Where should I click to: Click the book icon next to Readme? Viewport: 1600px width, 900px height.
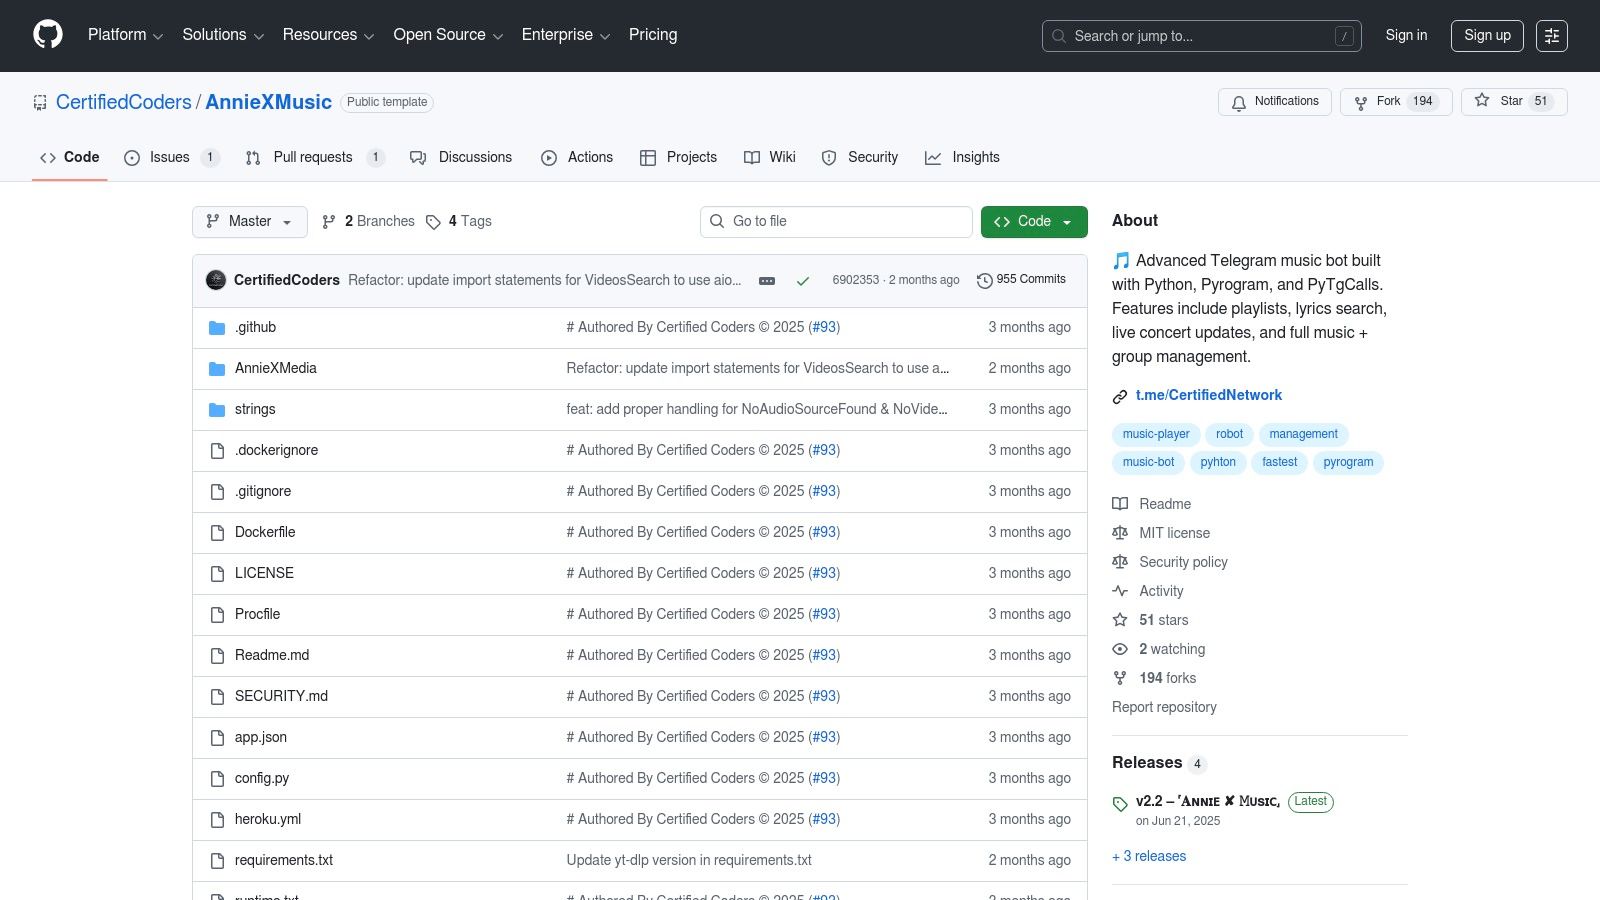coord(1120,504)
